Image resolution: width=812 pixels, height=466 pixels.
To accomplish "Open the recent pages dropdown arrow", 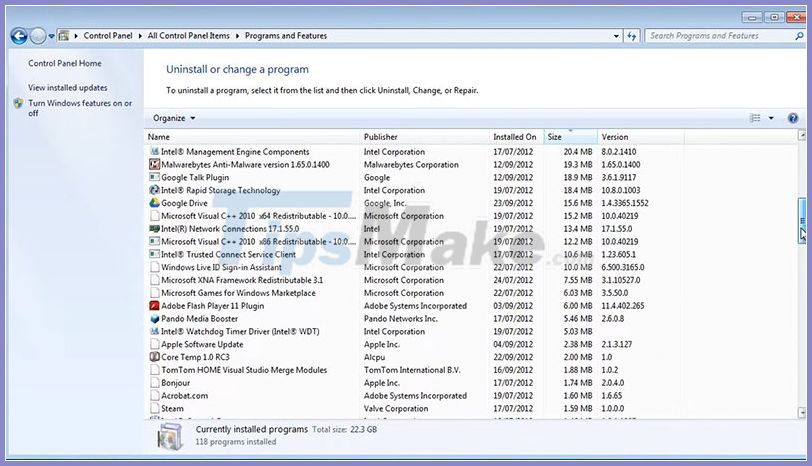I will coord(51,36).
